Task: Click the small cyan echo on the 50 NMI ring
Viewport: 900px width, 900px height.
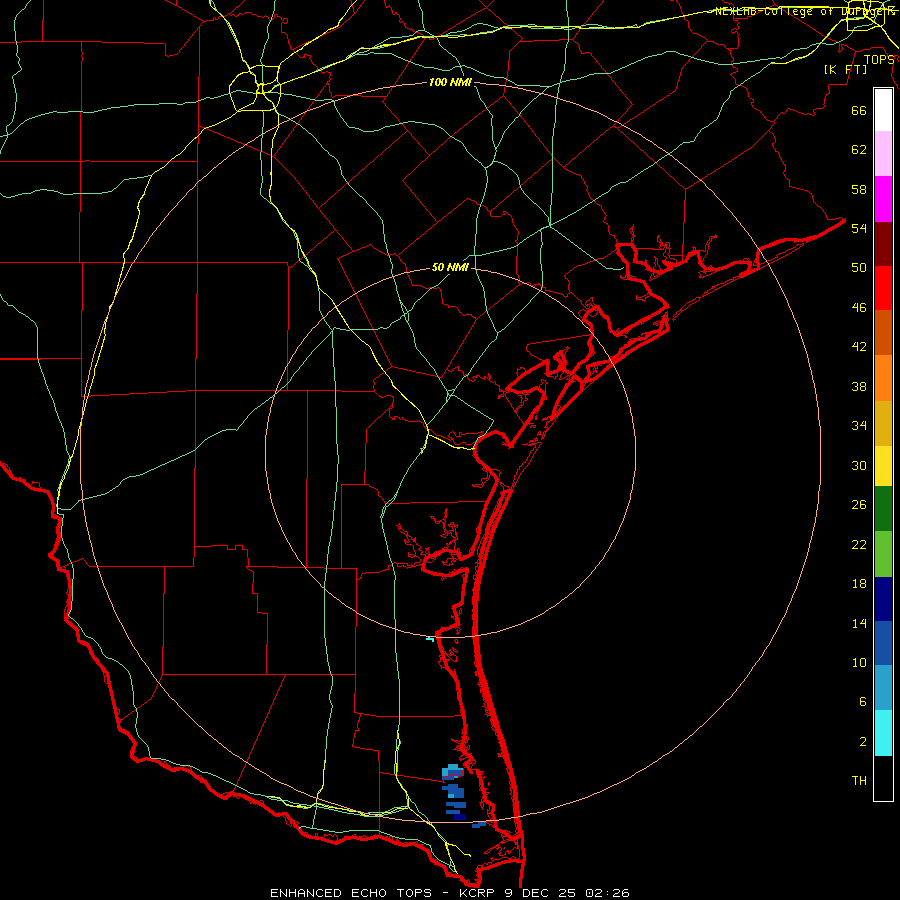Action: 430,639
